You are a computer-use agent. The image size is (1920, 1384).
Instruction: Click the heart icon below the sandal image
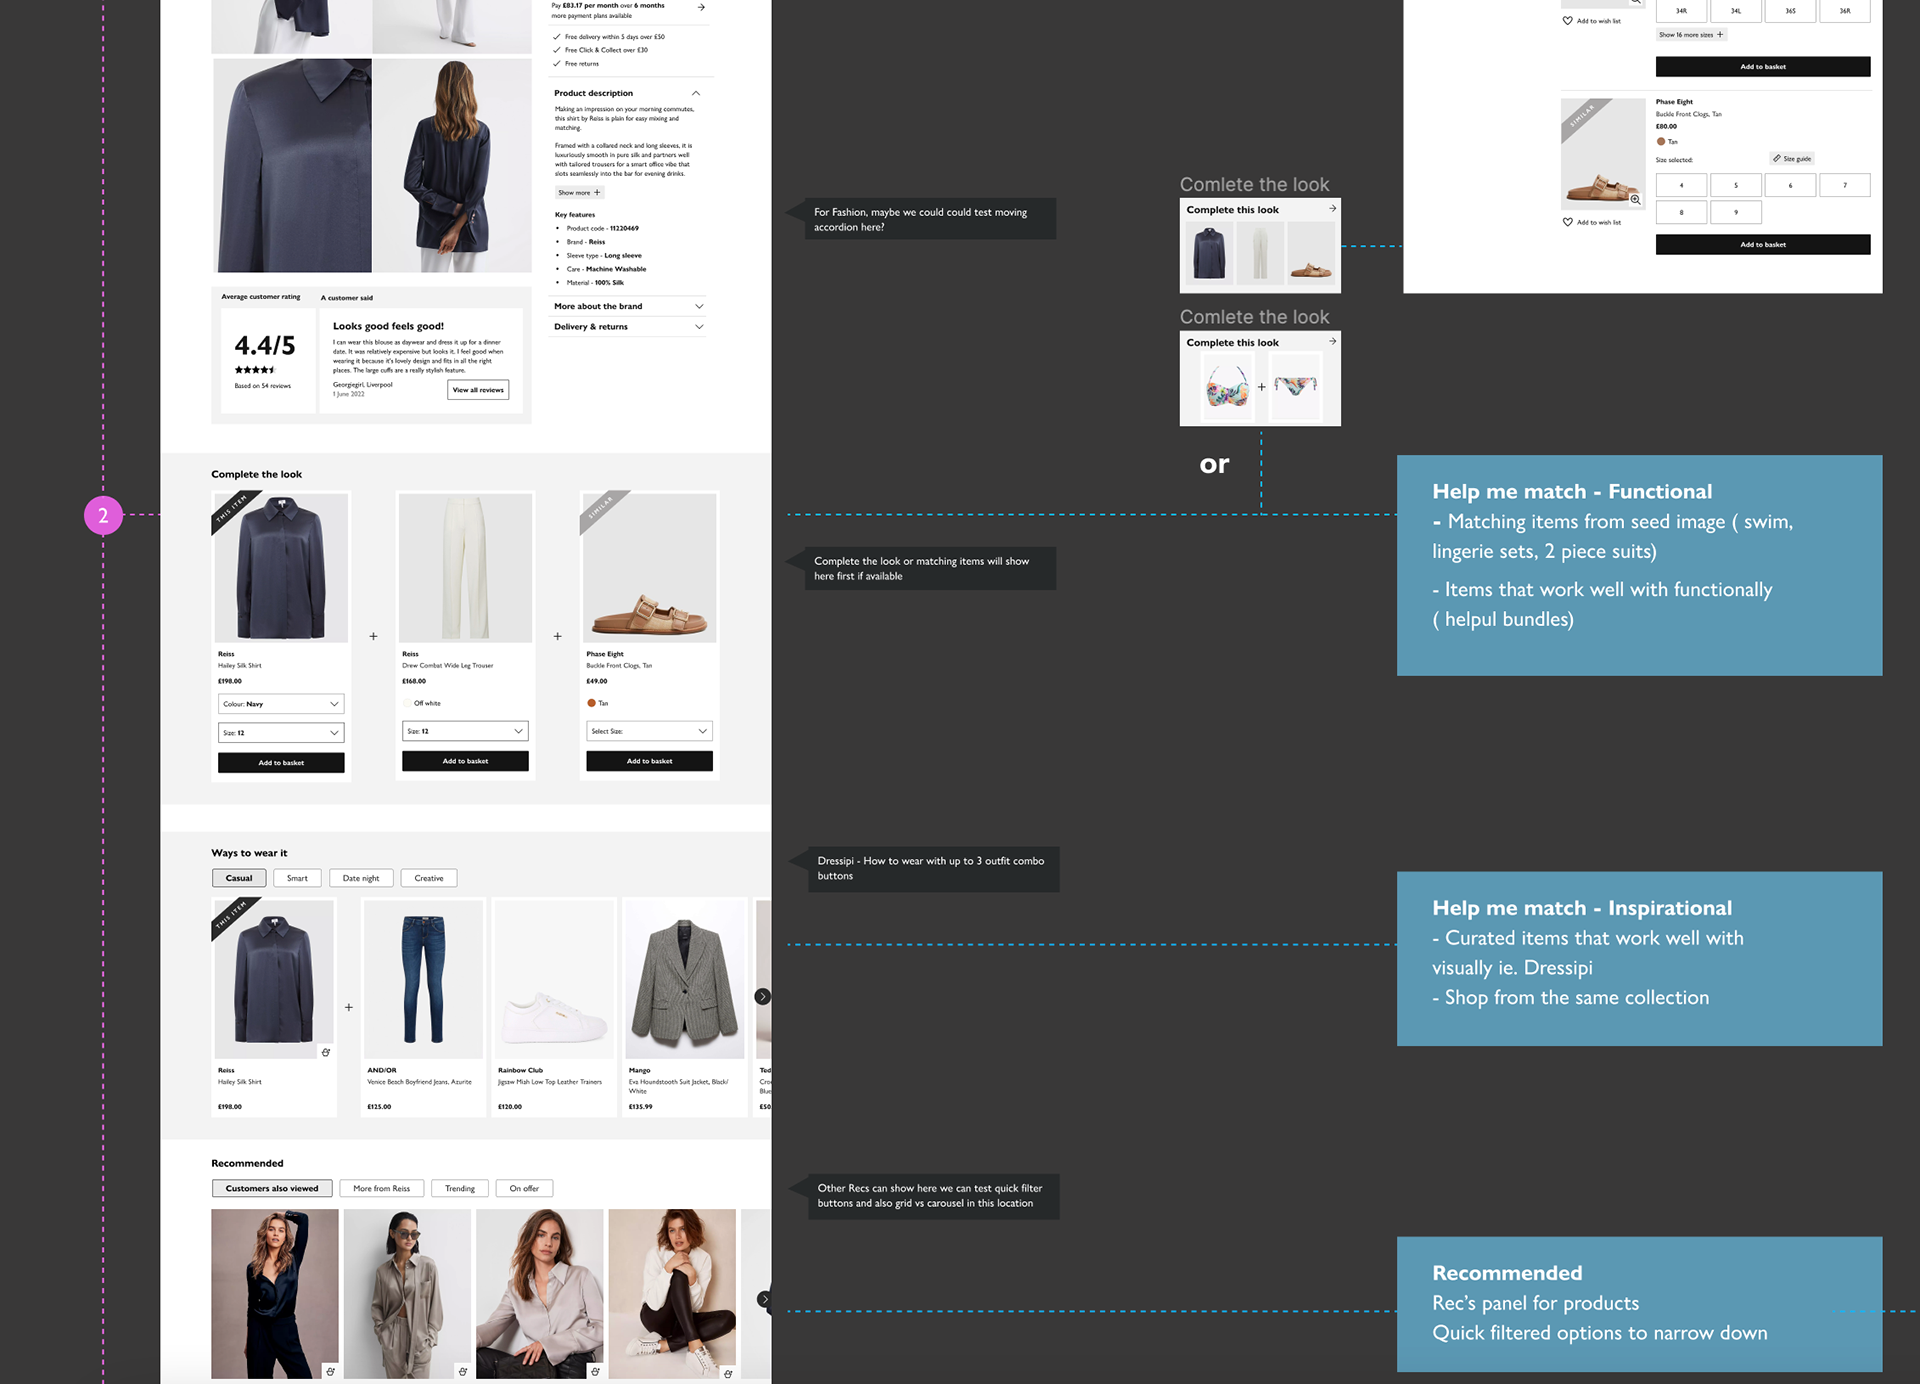(x=1568, y=222)
